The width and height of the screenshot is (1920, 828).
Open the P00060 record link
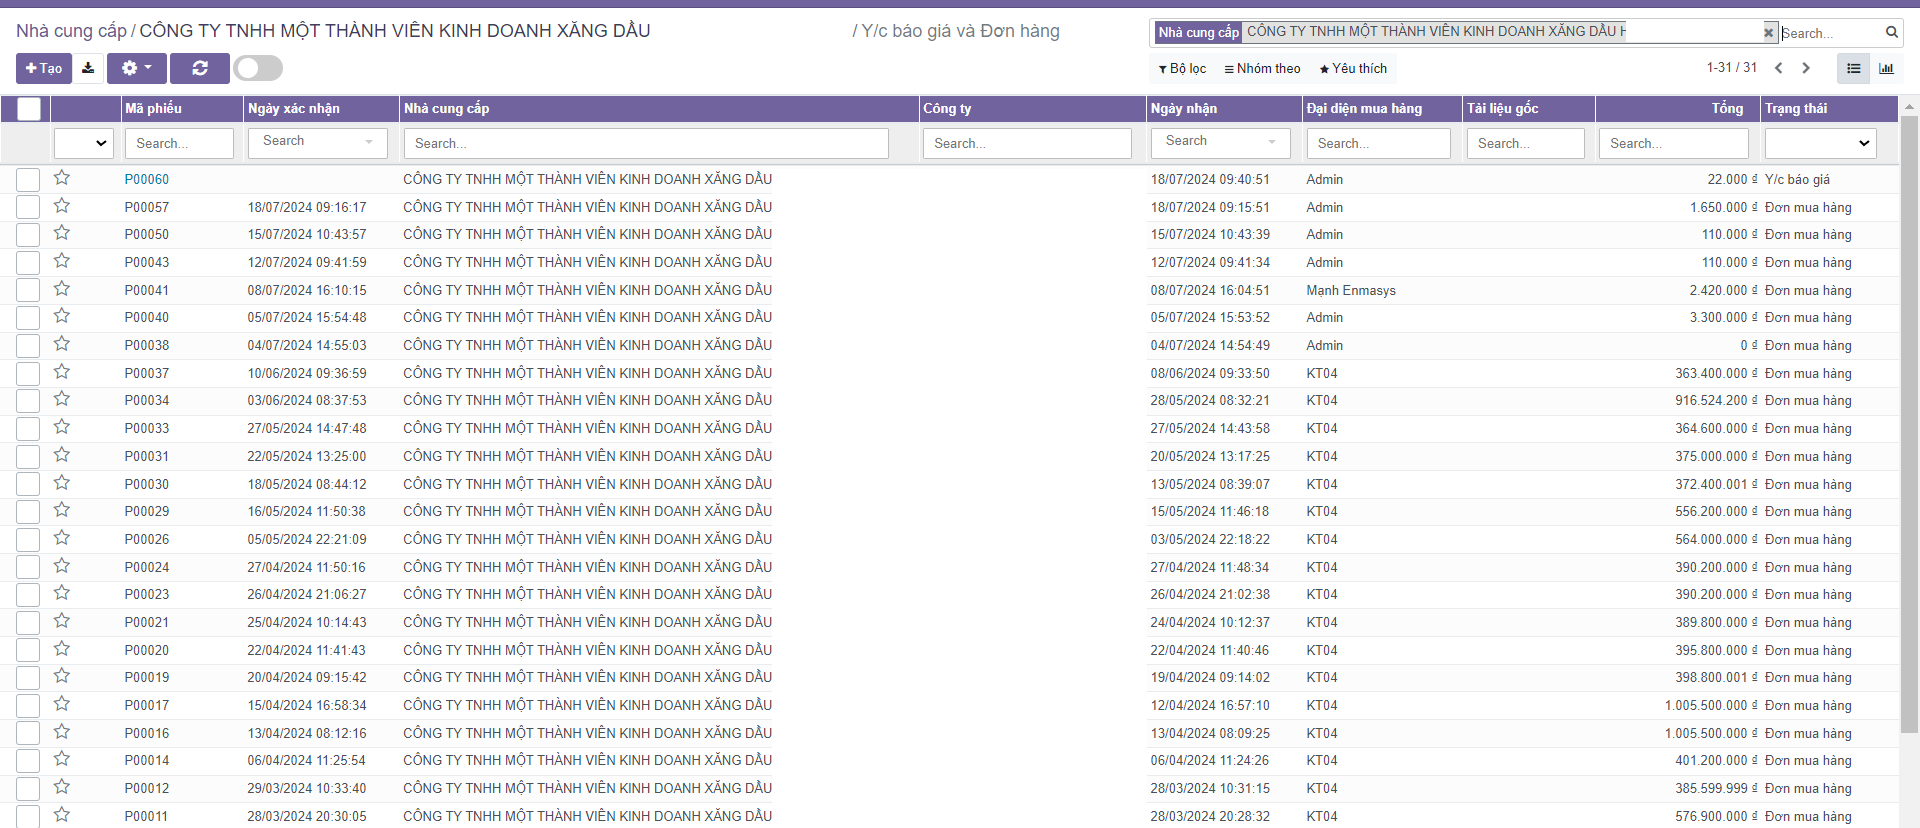pyautogui.click(x=147, y=179)
